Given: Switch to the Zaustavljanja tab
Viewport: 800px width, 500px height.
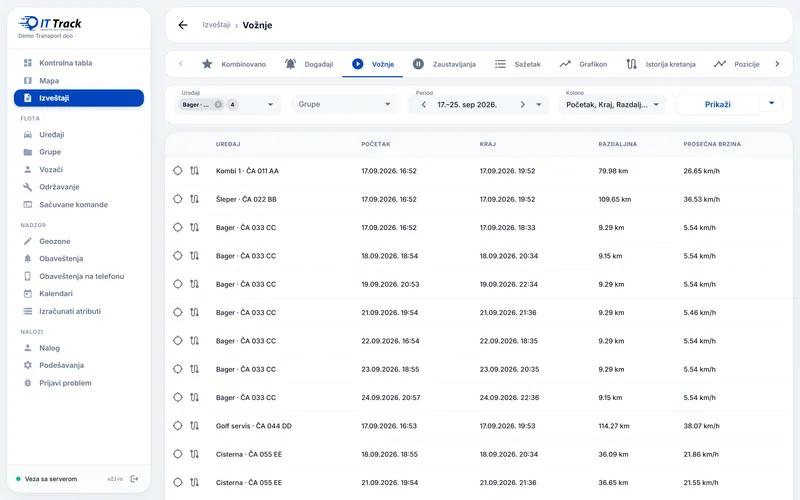Looking at the screenshot, I should tap(444, 64).
